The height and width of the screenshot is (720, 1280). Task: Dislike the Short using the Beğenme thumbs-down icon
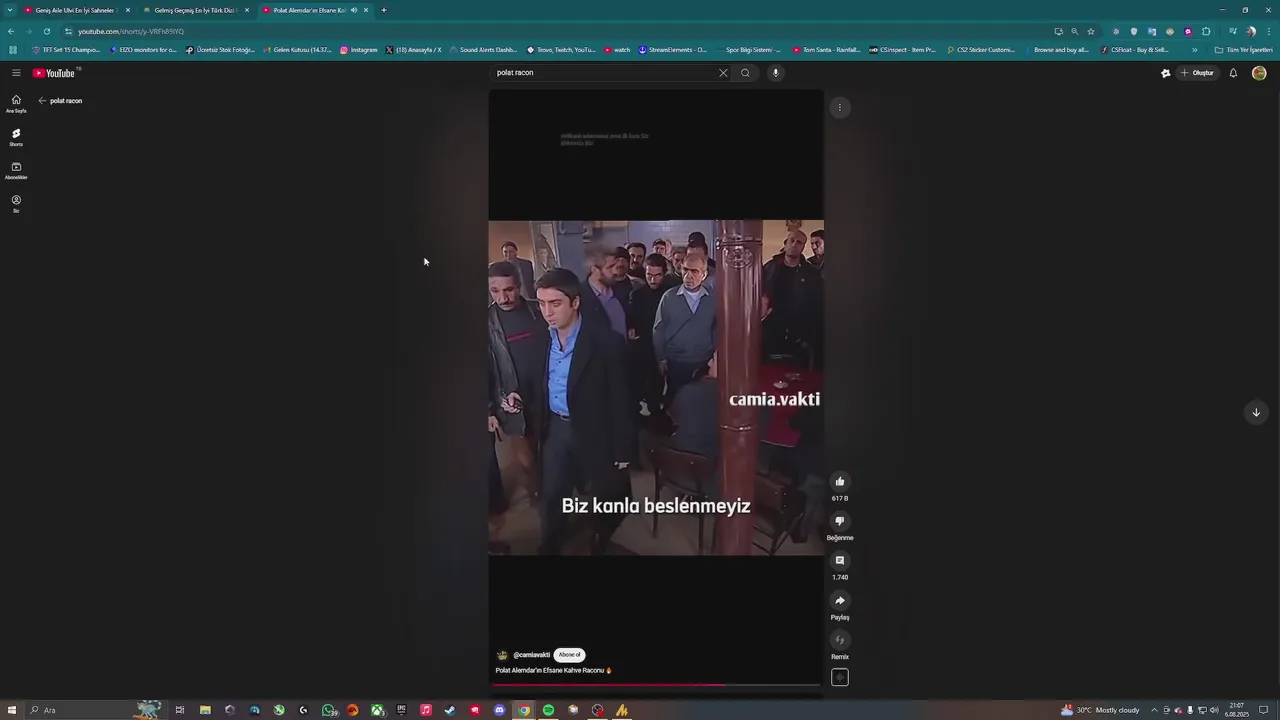(x=840, y=521)
